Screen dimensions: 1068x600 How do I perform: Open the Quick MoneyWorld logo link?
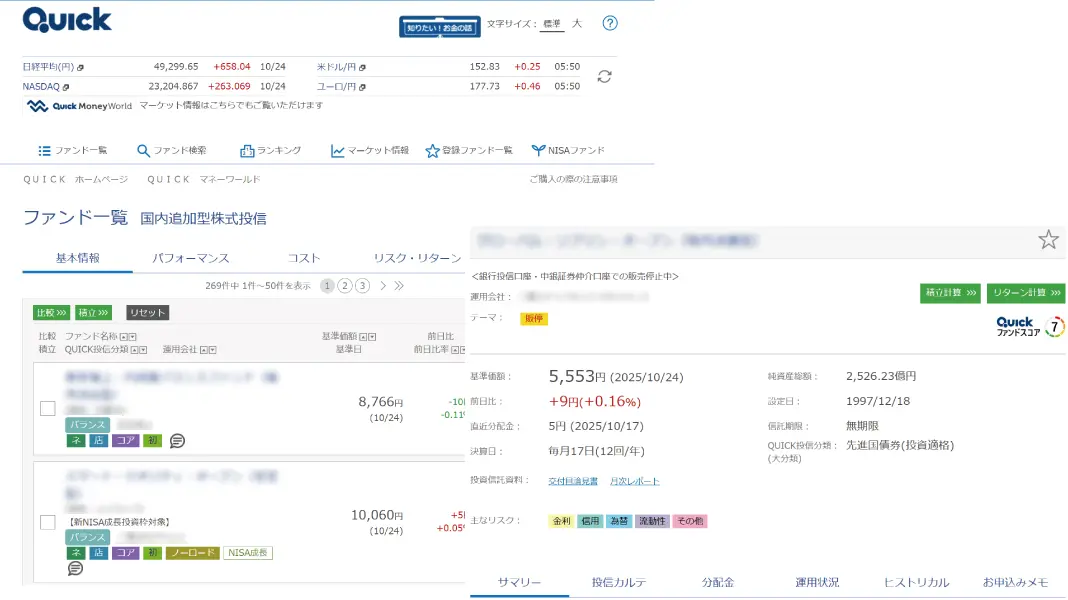[79, 106]
